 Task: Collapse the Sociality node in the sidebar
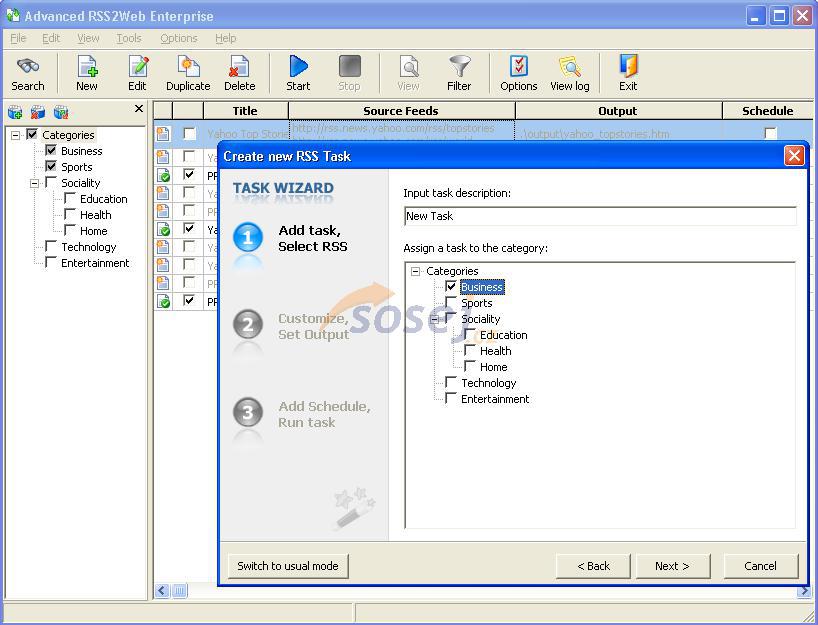pyautogui.click(x=34, y=183)
